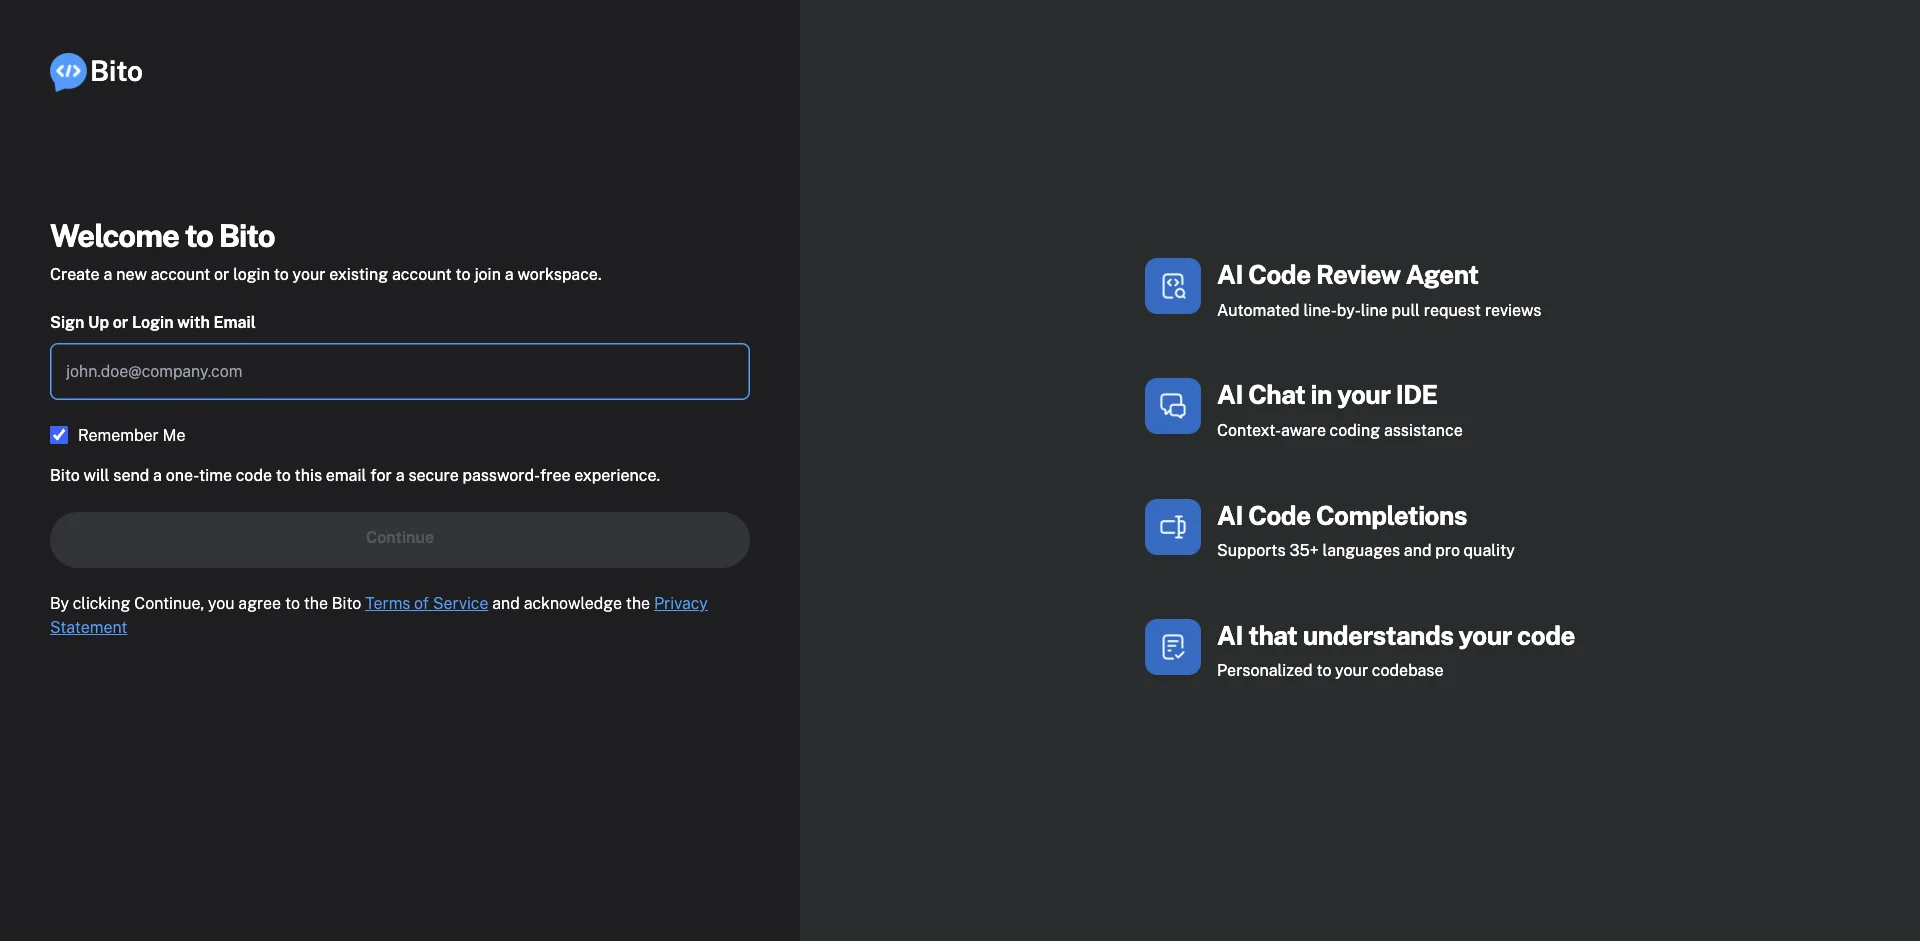Click the Bito logo icon

(x=68, y=72)
